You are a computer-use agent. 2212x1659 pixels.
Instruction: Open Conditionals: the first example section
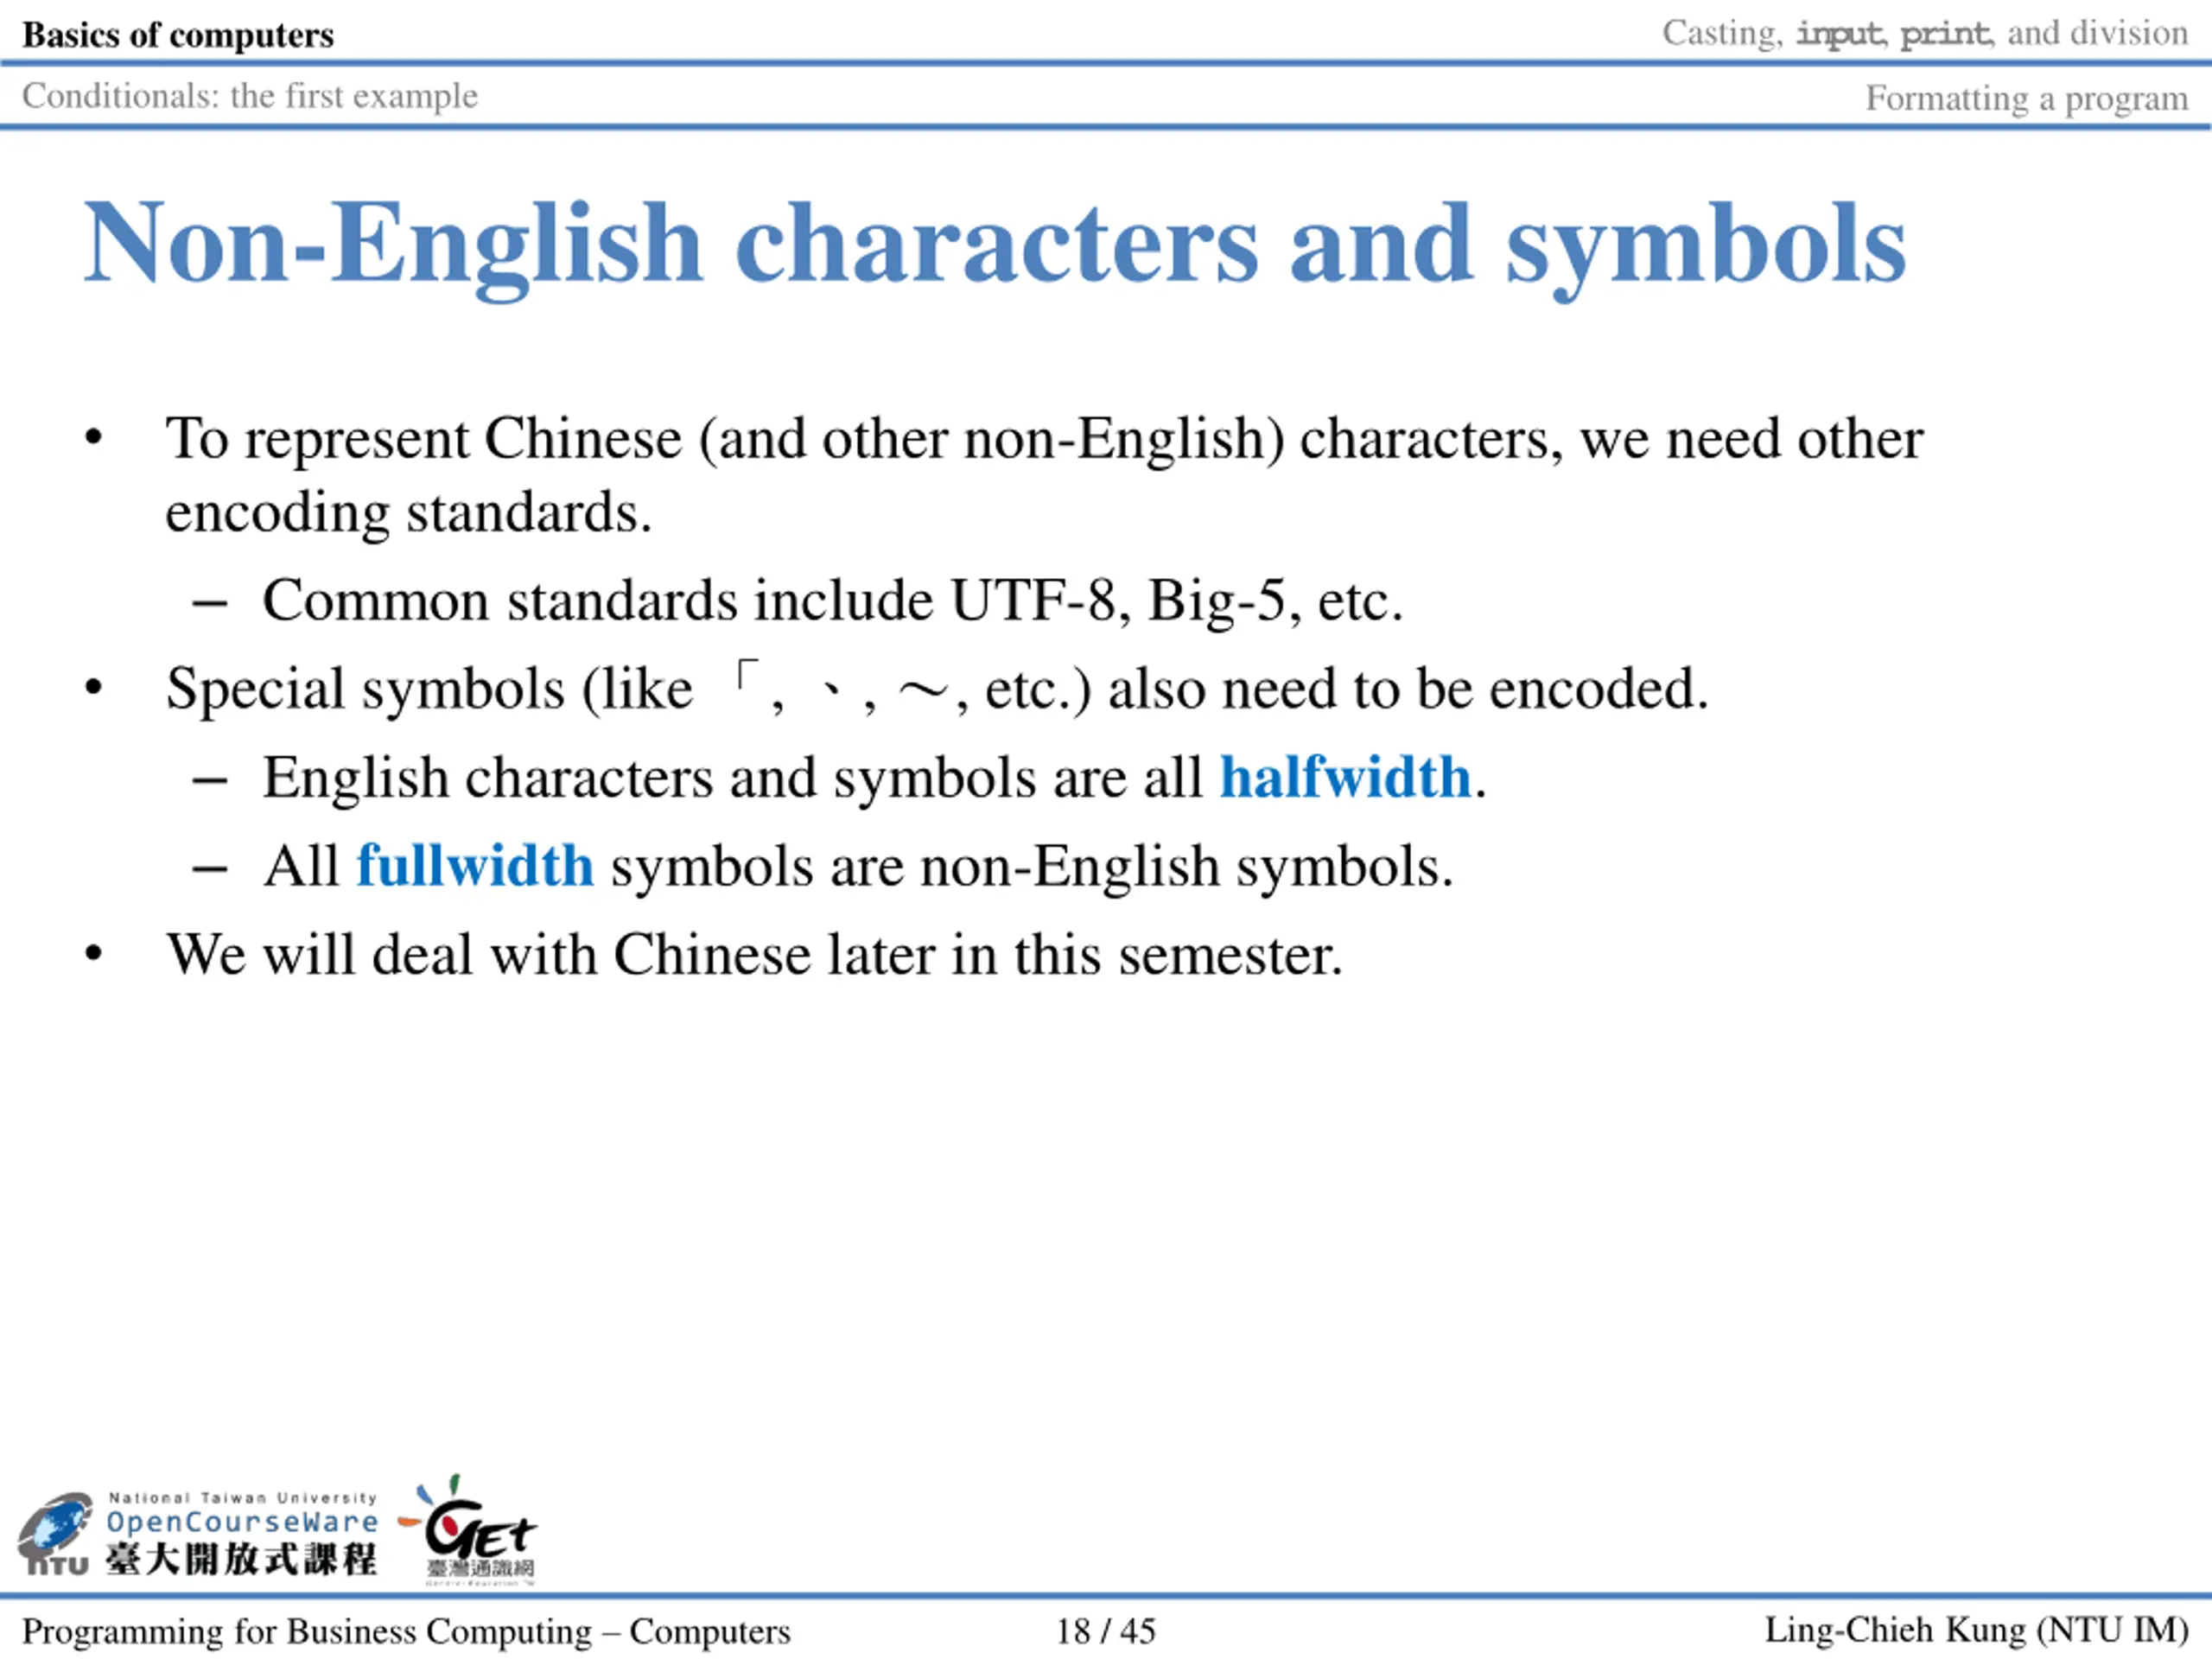(250, 96)
